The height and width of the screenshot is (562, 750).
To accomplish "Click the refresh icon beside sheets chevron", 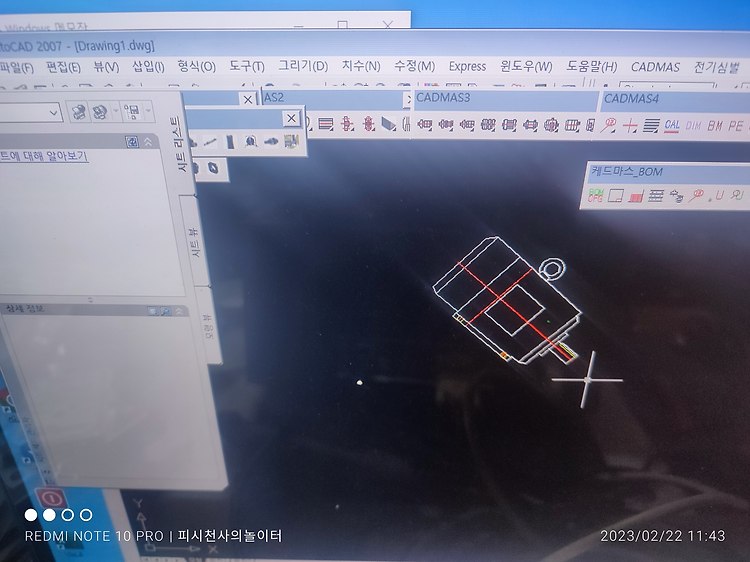I will pyautogui.click(x=132, y=142).
